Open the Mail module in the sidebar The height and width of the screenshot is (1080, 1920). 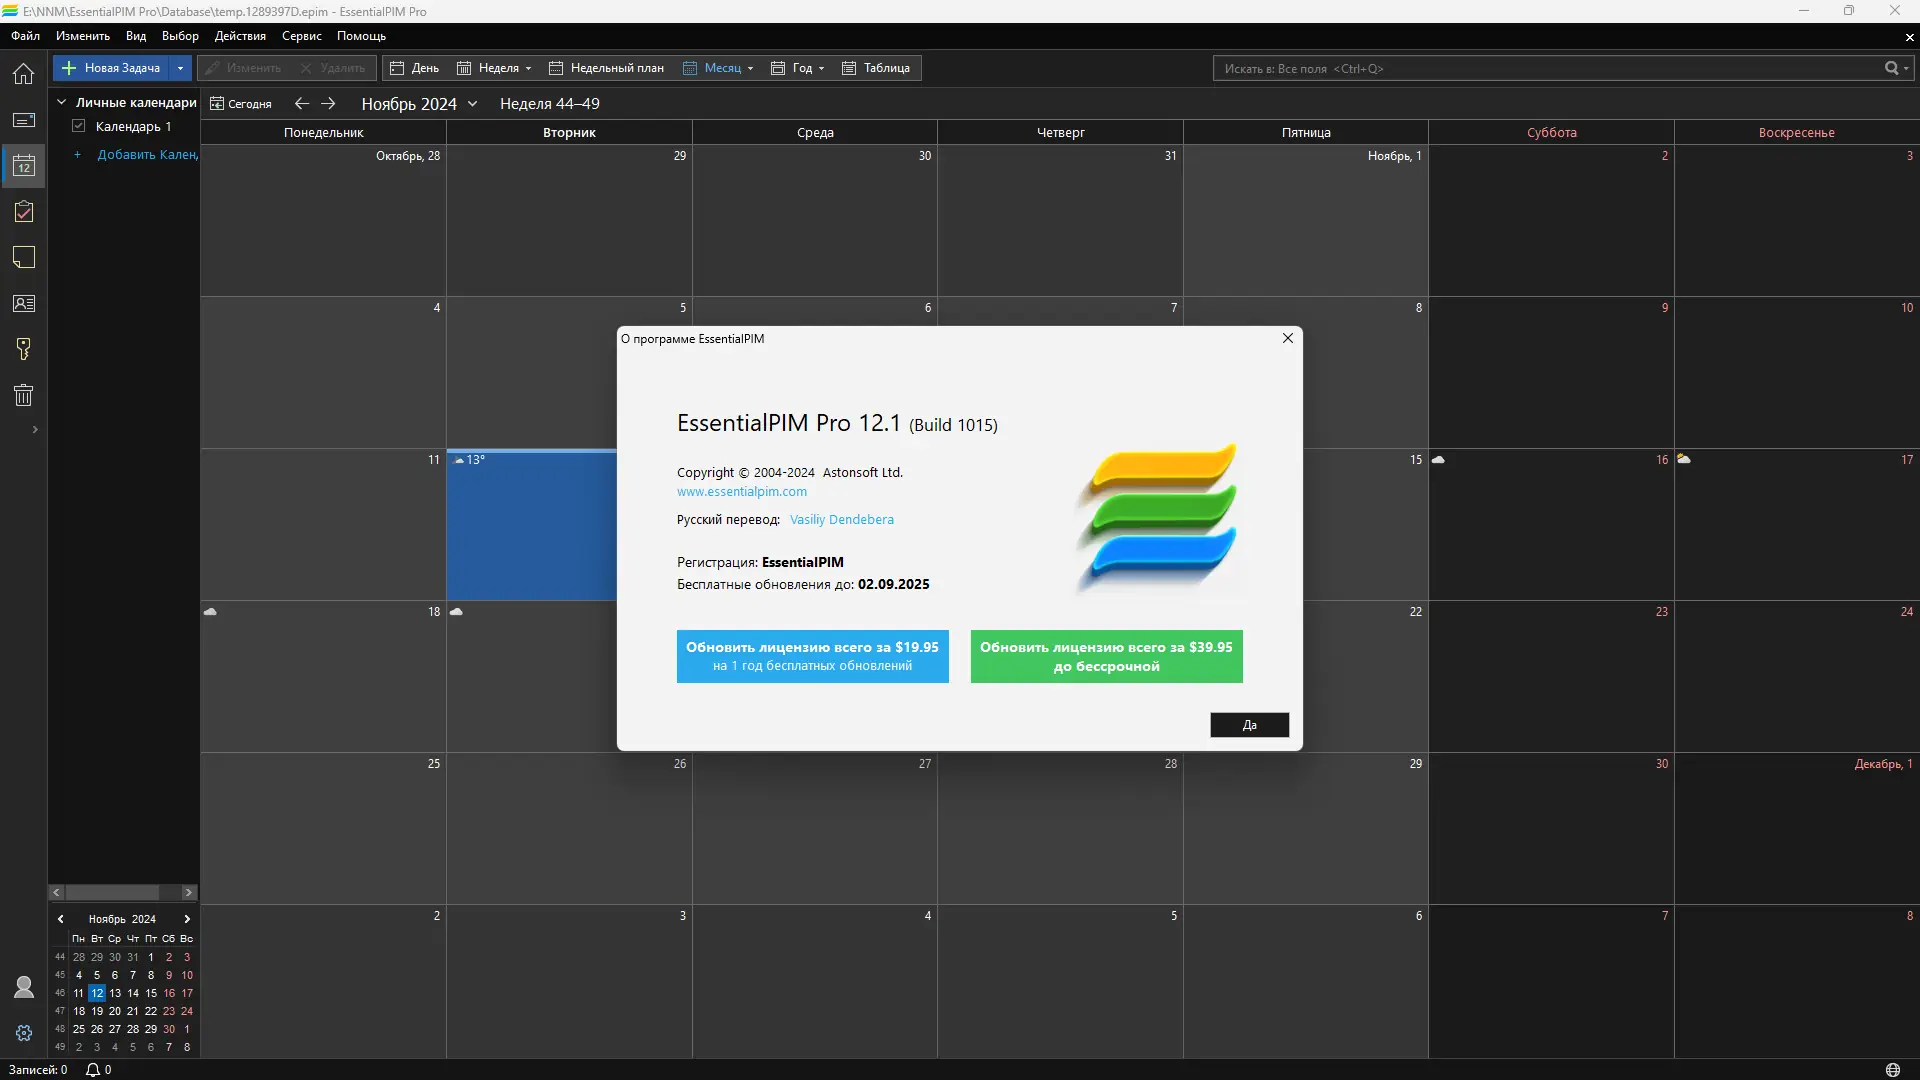click(x=23, y=120)
